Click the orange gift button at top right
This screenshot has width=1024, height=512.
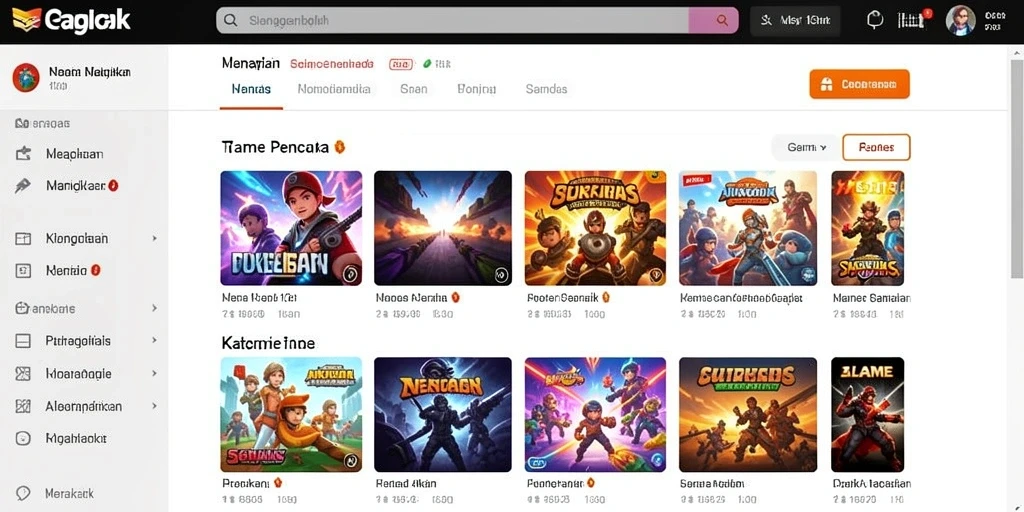point(859,84)
